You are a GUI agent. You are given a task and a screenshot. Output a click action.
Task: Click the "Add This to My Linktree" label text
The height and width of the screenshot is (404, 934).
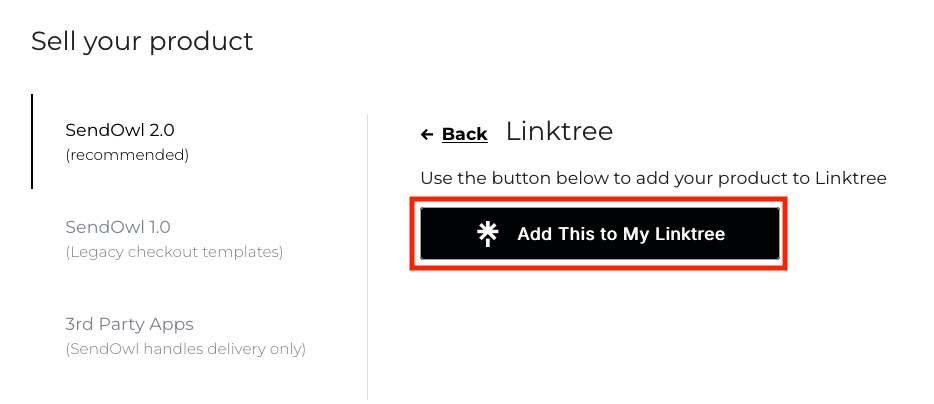(621, 234)
